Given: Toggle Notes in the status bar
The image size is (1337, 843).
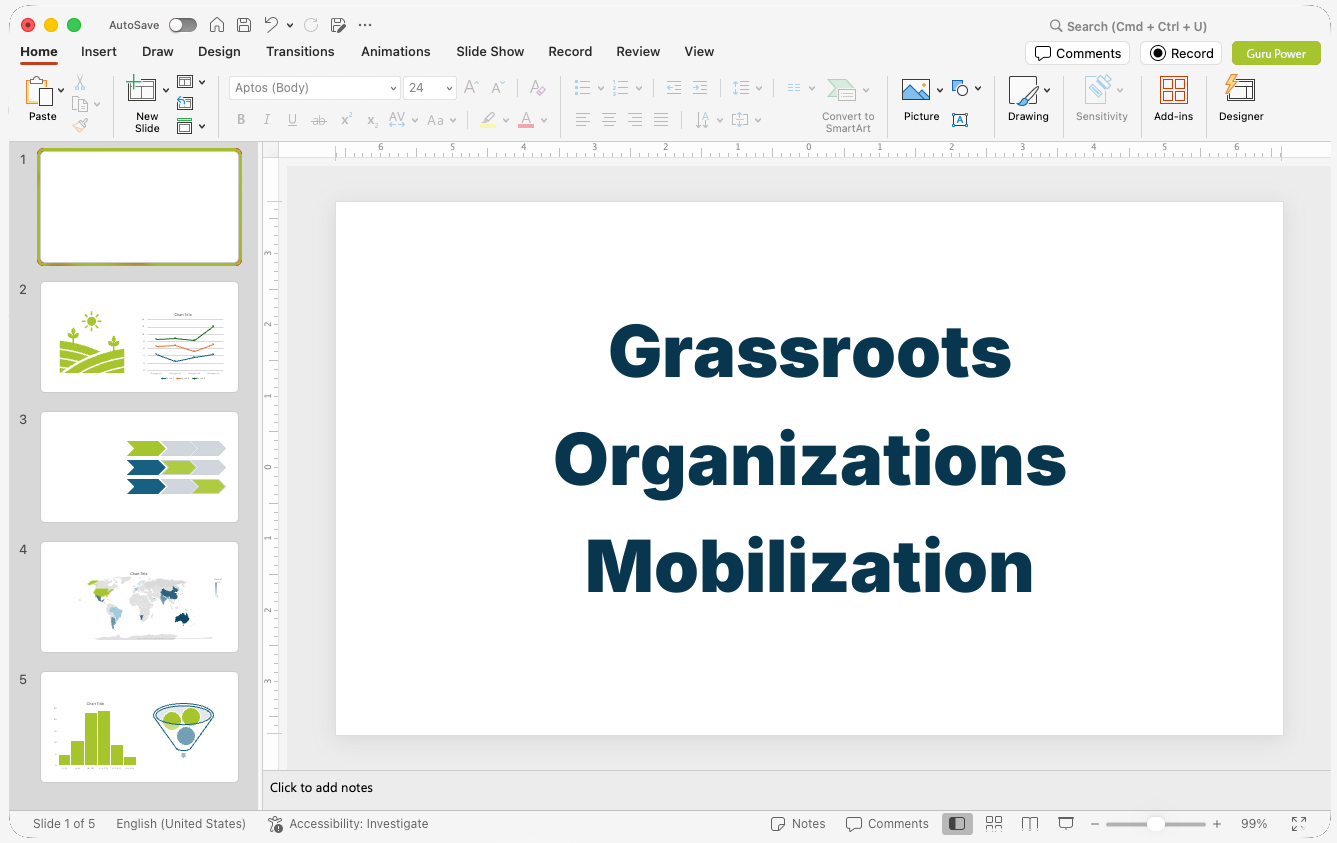Looking at the screenshot, I should point(798,824).
